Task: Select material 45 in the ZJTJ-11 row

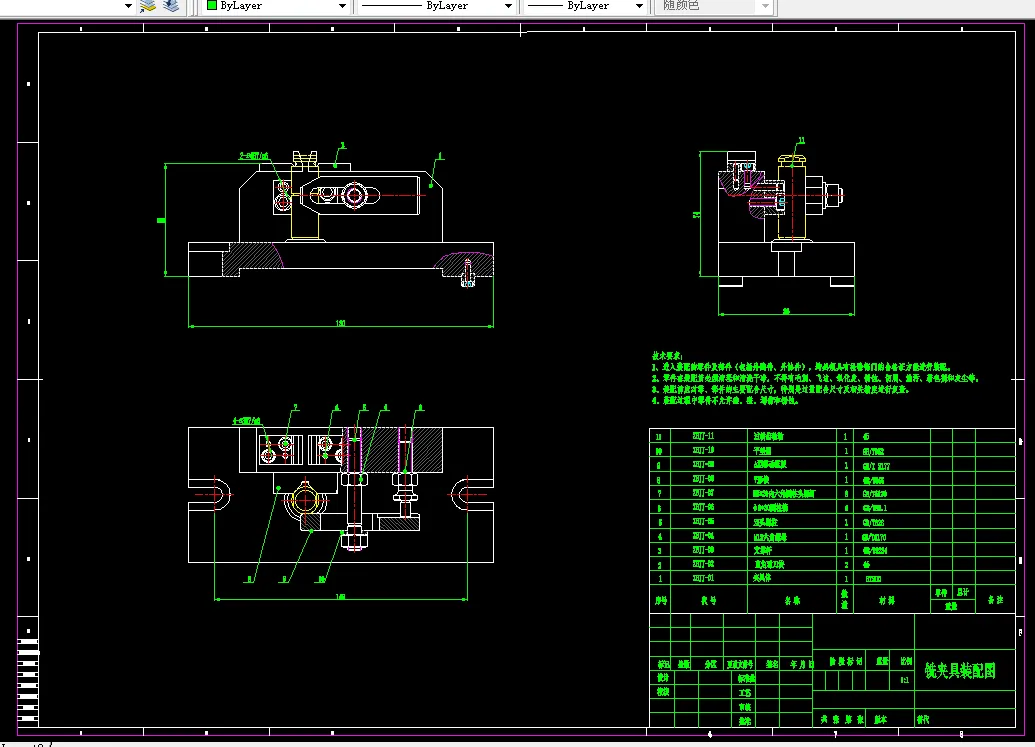Action: [x=866, y=437]
